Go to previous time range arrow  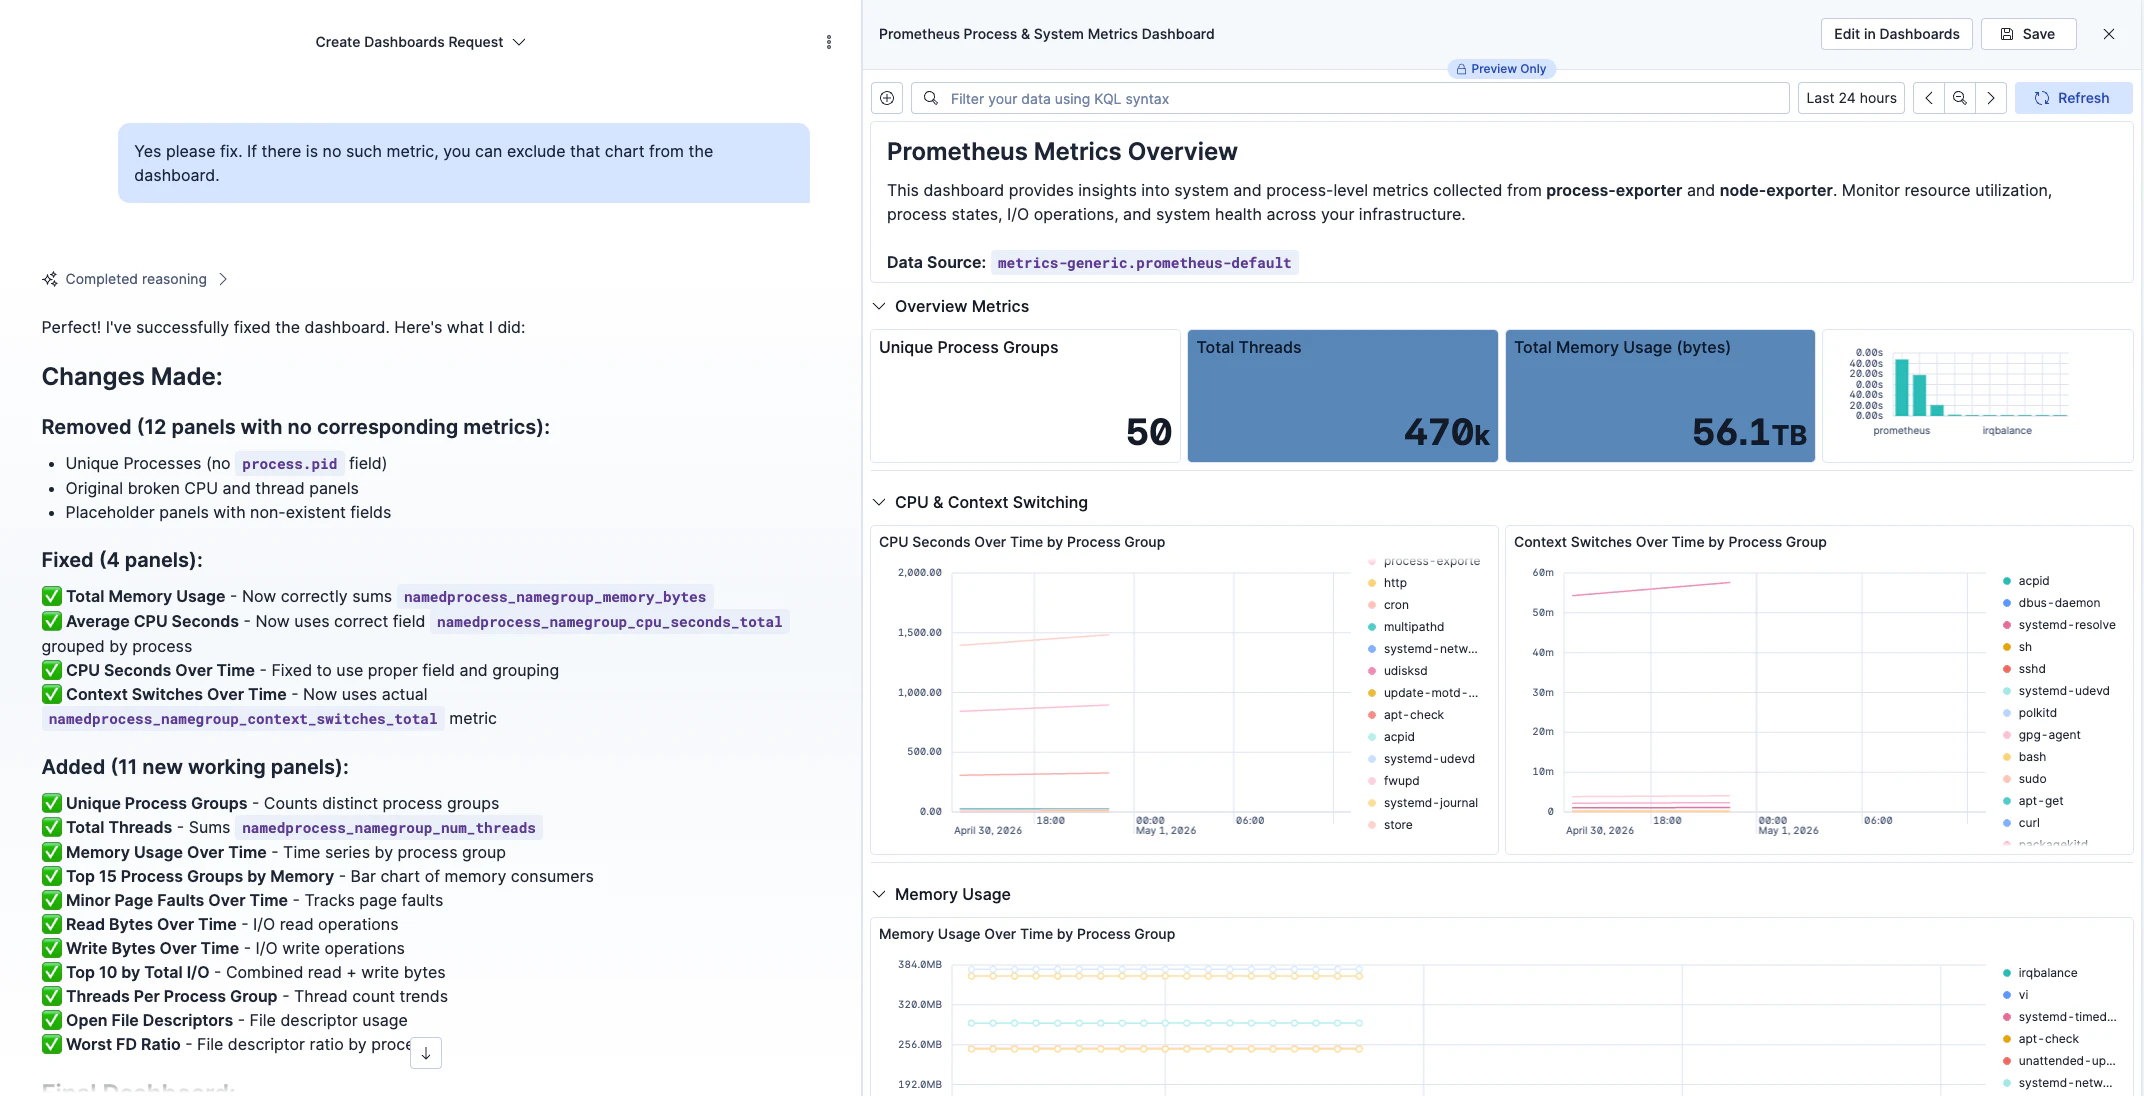[1929, 98]
